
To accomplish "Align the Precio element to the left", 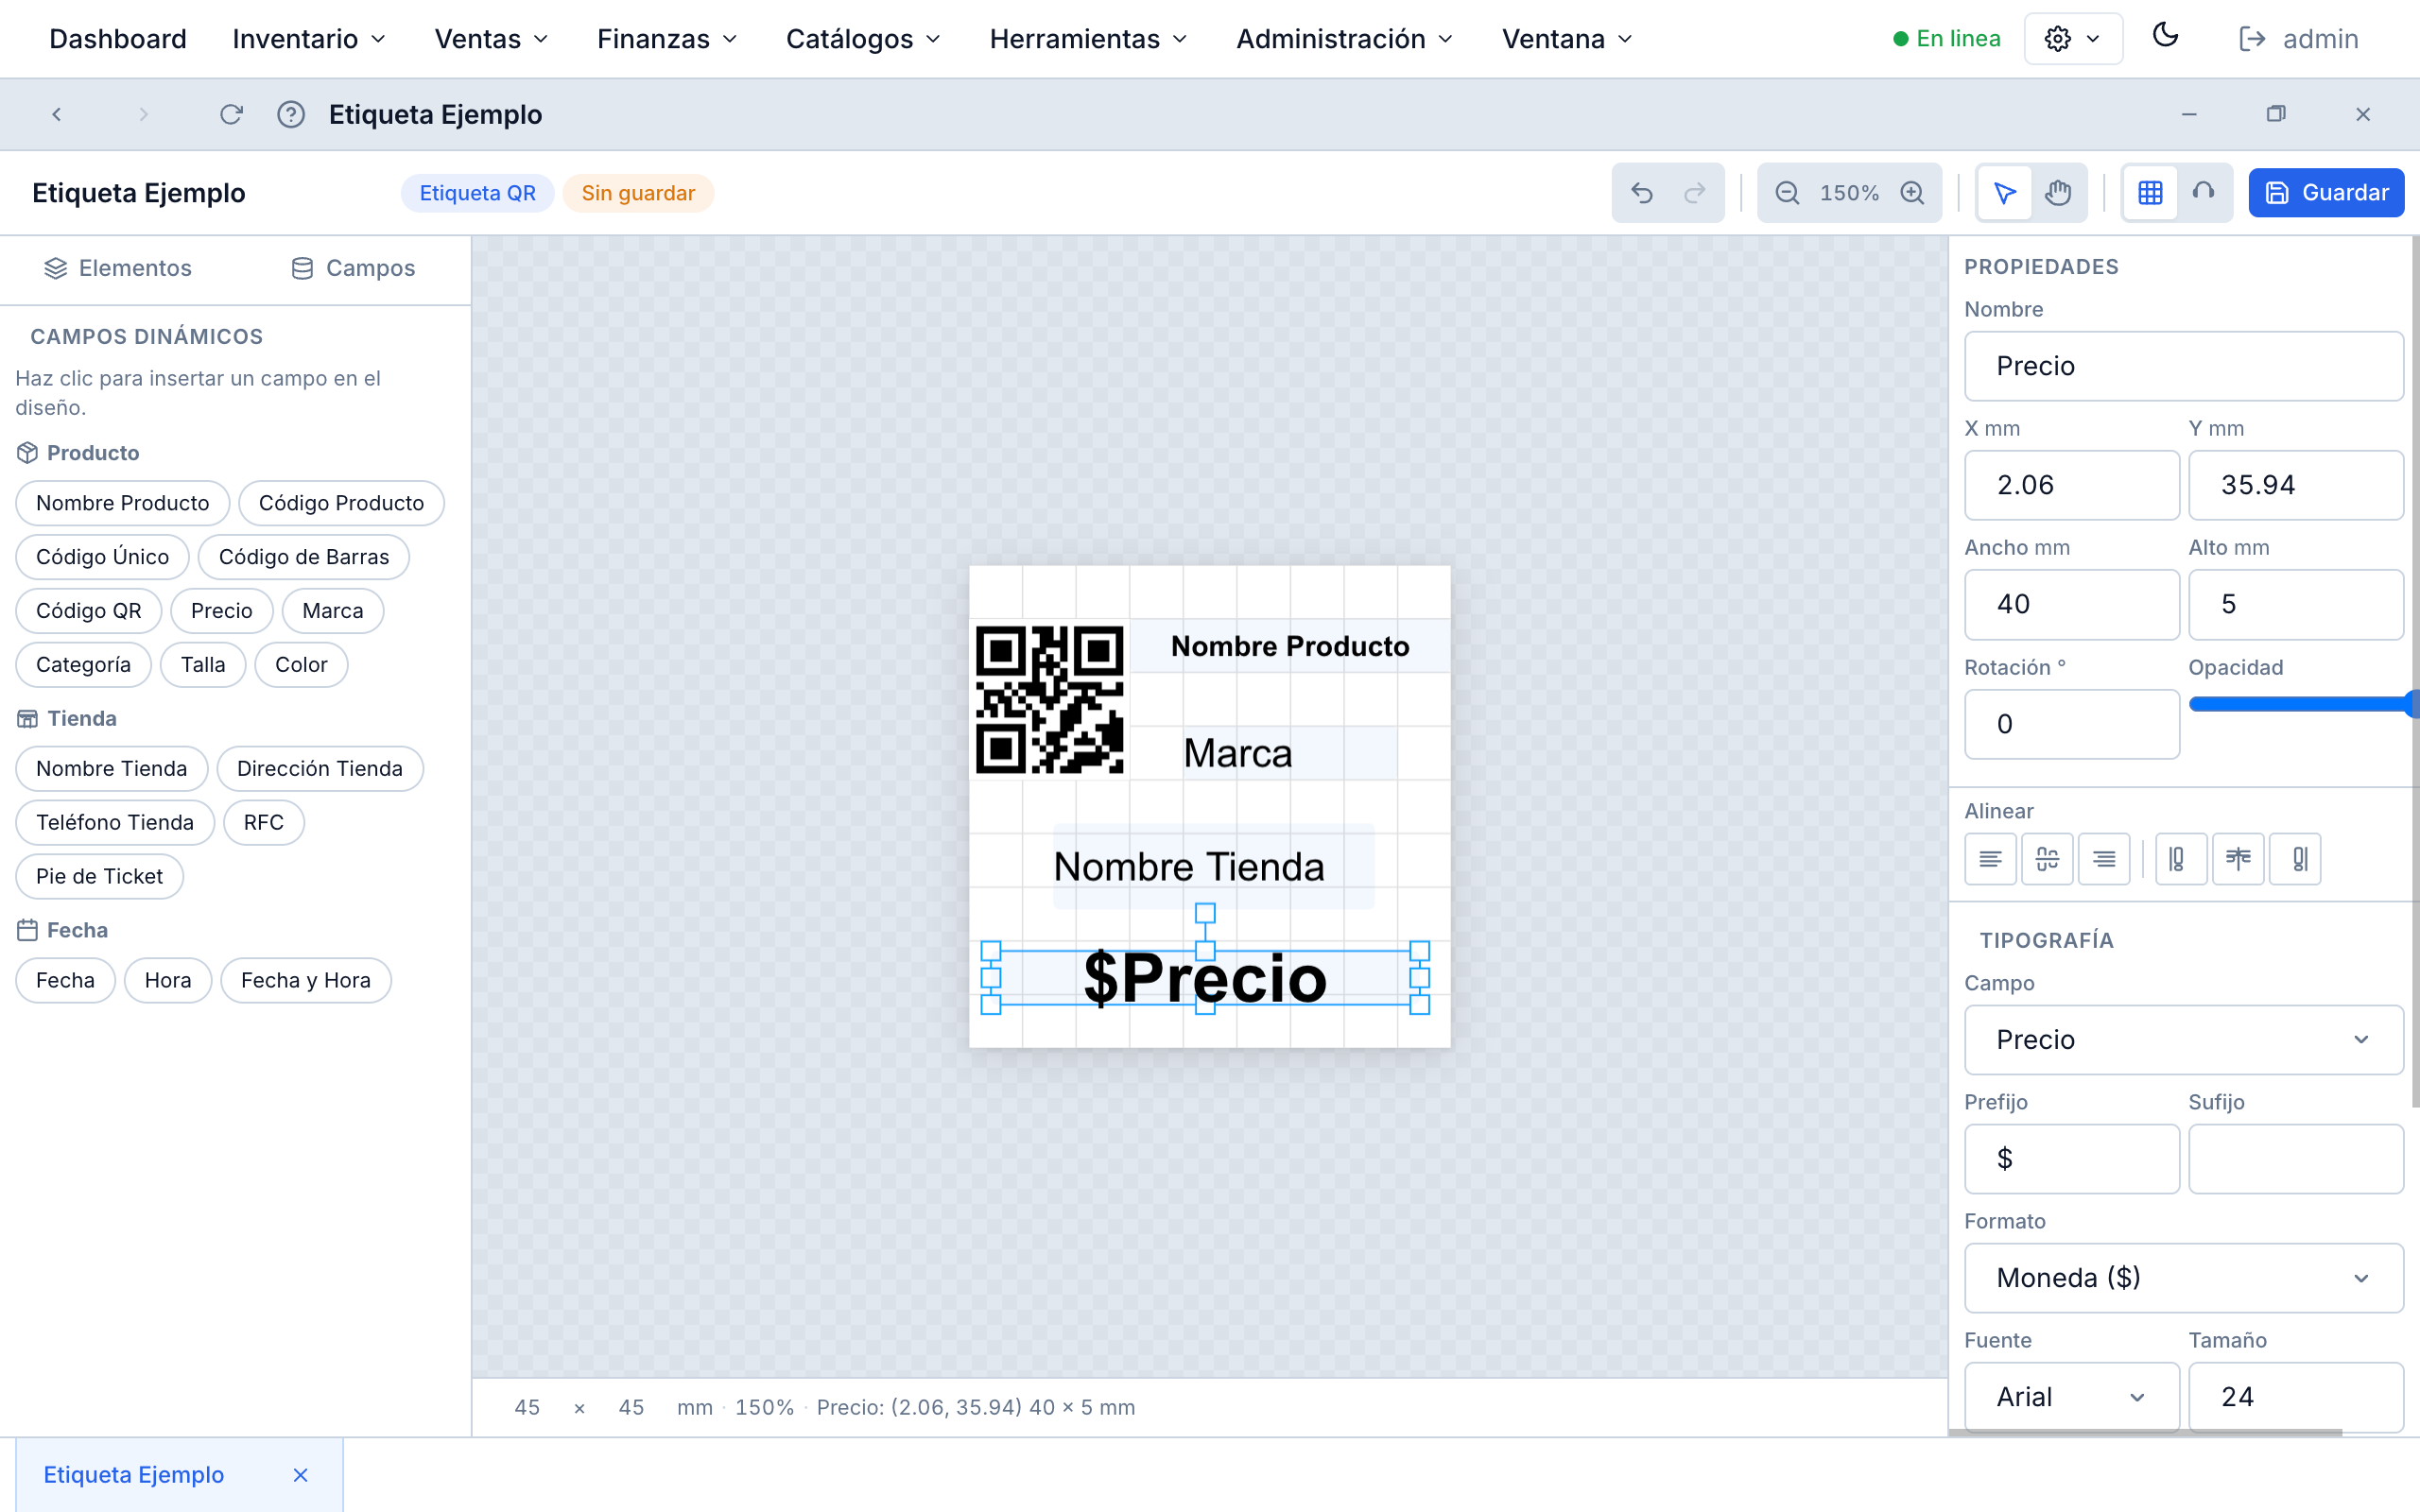I will [x=1990, y=858].
